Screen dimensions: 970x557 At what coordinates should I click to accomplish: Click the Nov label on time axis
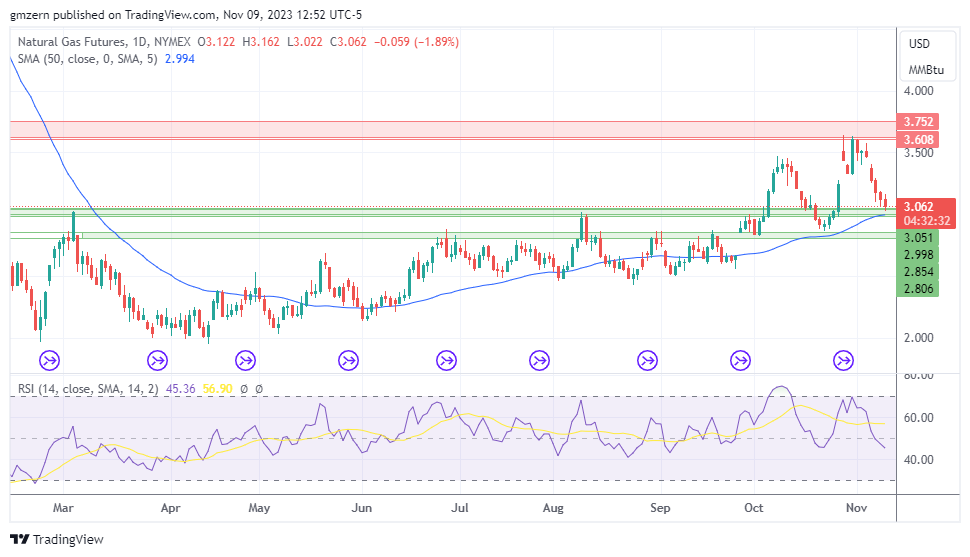856,508
